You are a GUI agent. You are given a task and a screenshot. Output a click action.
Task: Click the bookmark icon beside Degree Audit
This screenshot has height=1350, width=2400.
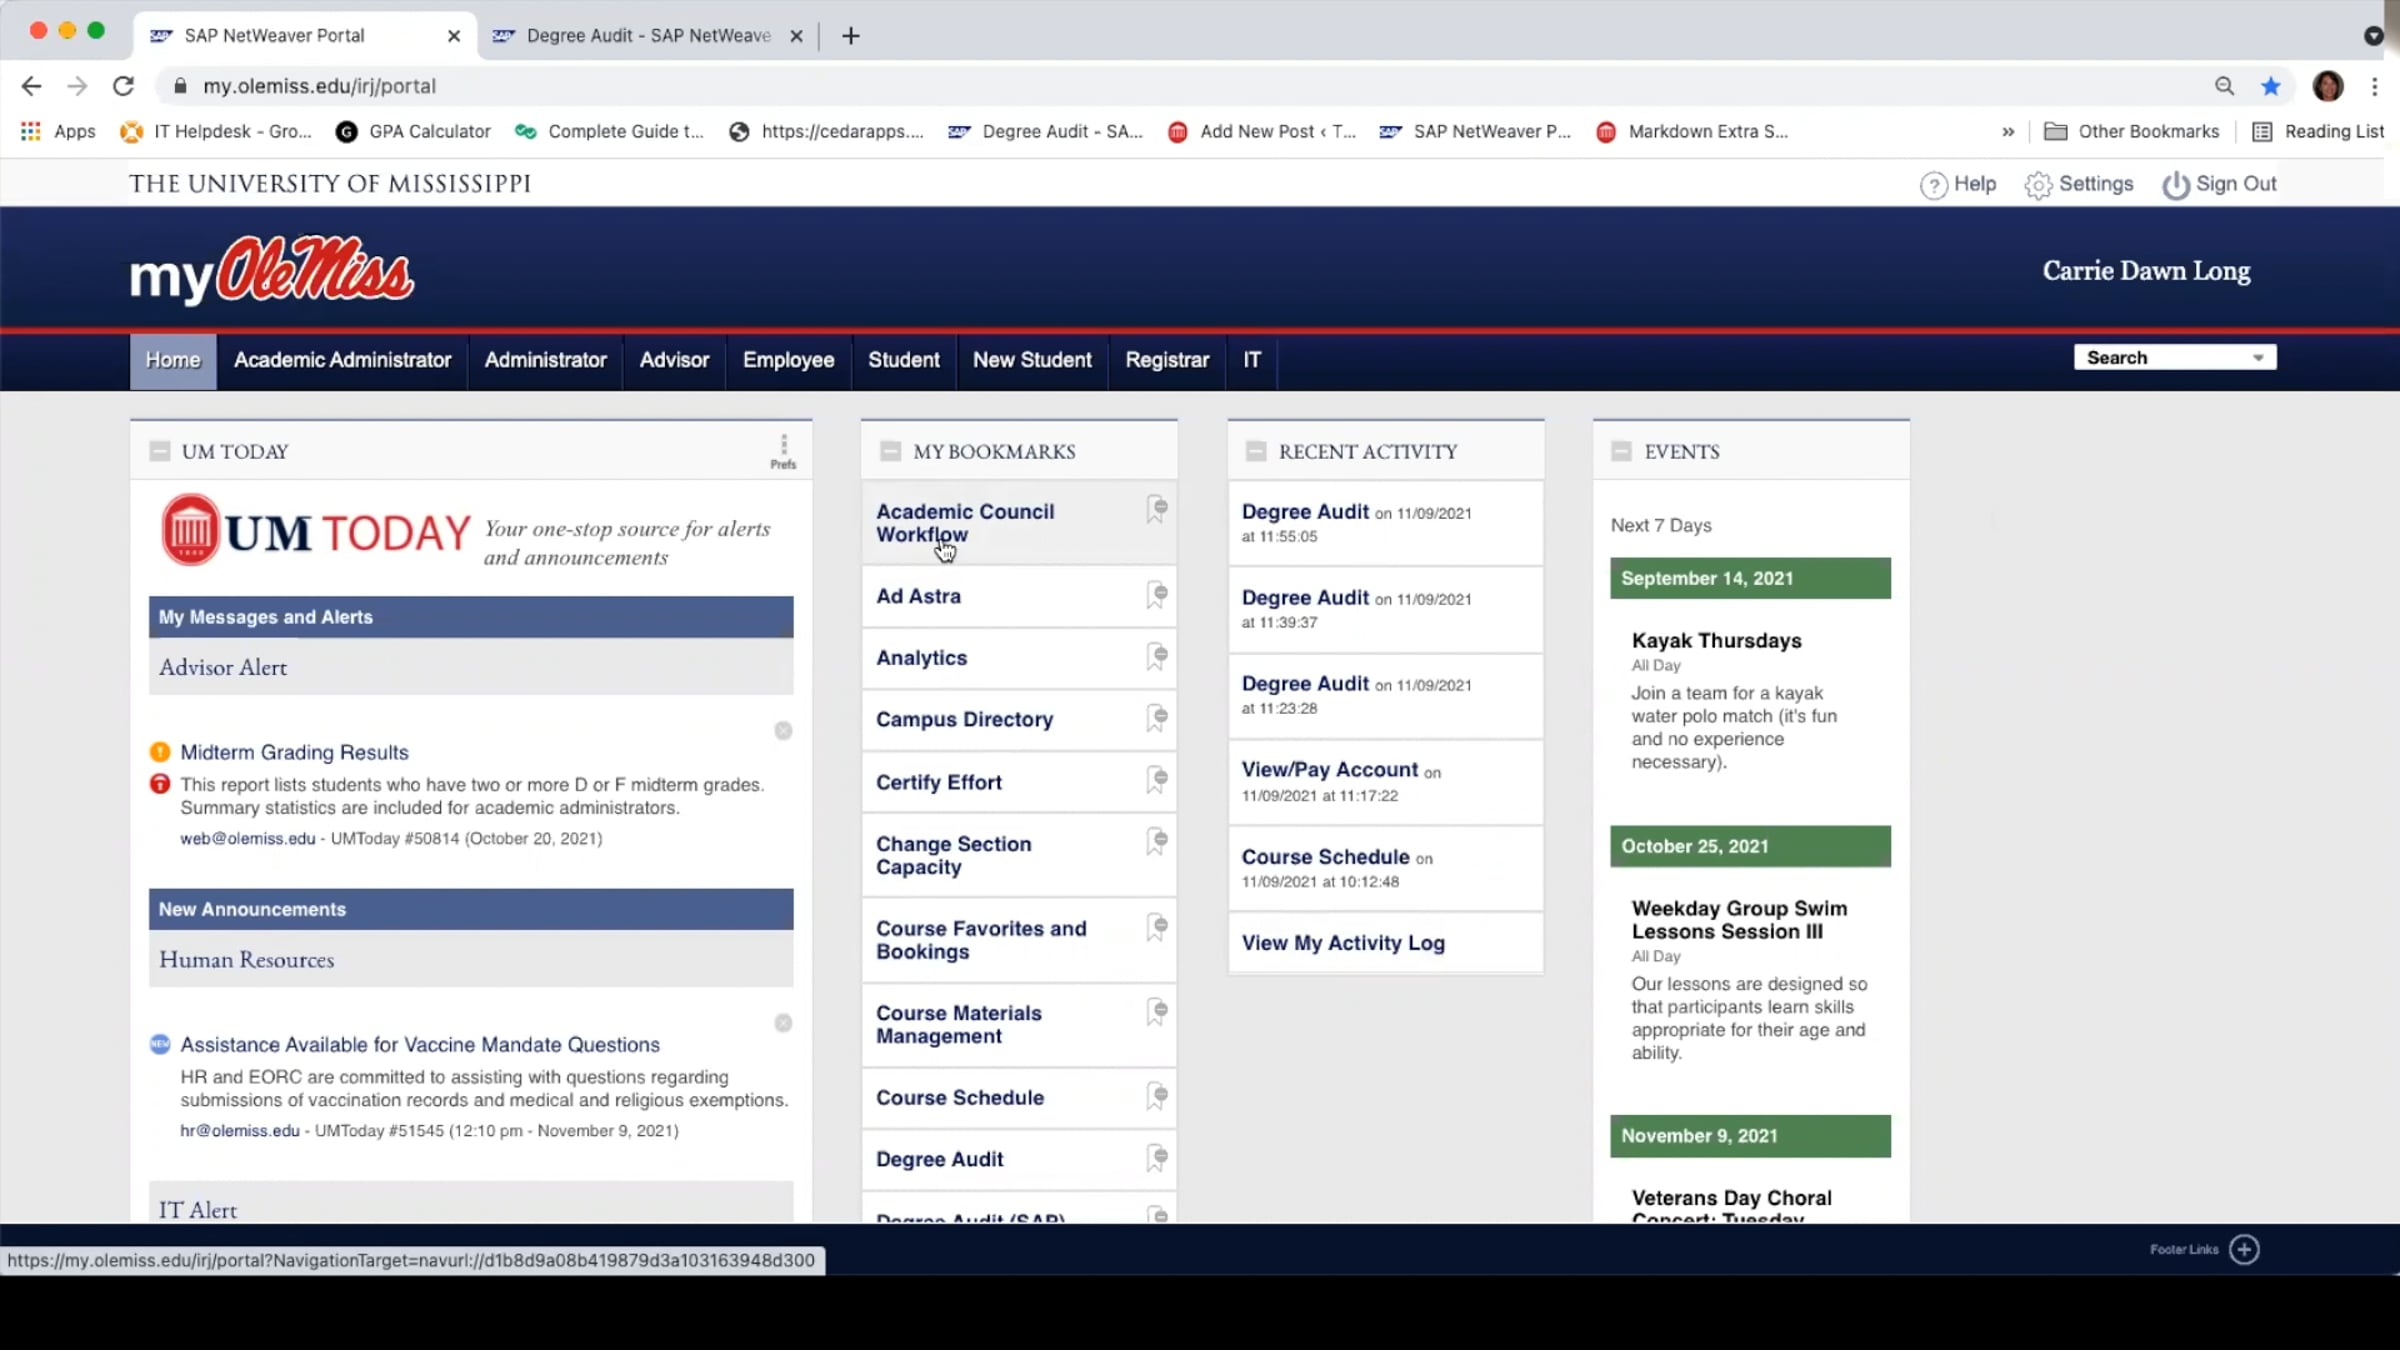pos(1157,1158)
